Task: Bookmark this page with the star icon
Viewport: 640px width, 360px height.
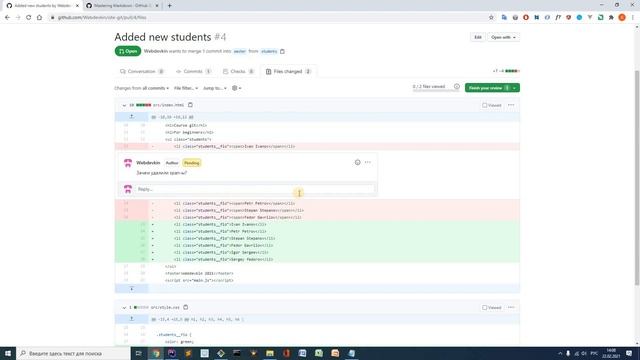Action: point(491,18)
